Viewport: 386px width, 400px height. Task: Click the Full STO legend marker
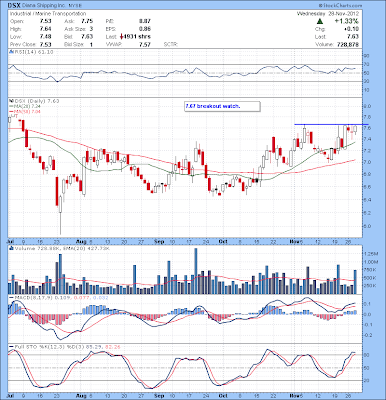pyautogui.click(x=11, y=347)
